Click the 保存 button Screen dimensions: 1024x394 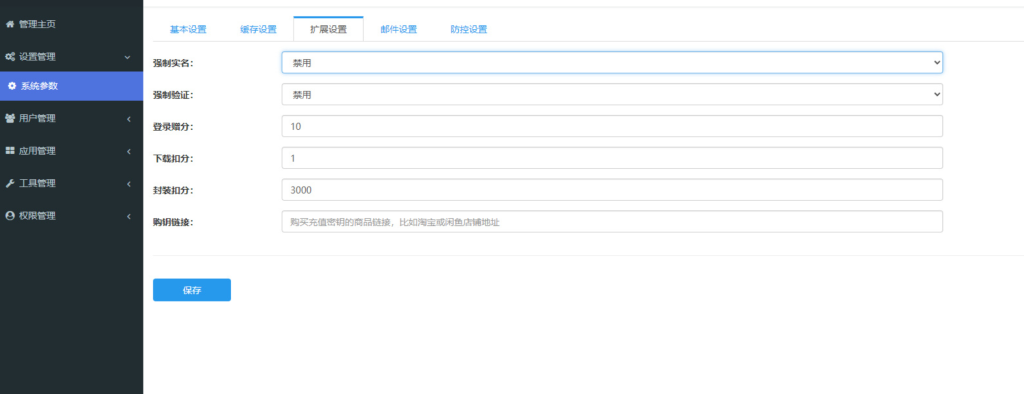pyautogui.click(x=191, y=290)
